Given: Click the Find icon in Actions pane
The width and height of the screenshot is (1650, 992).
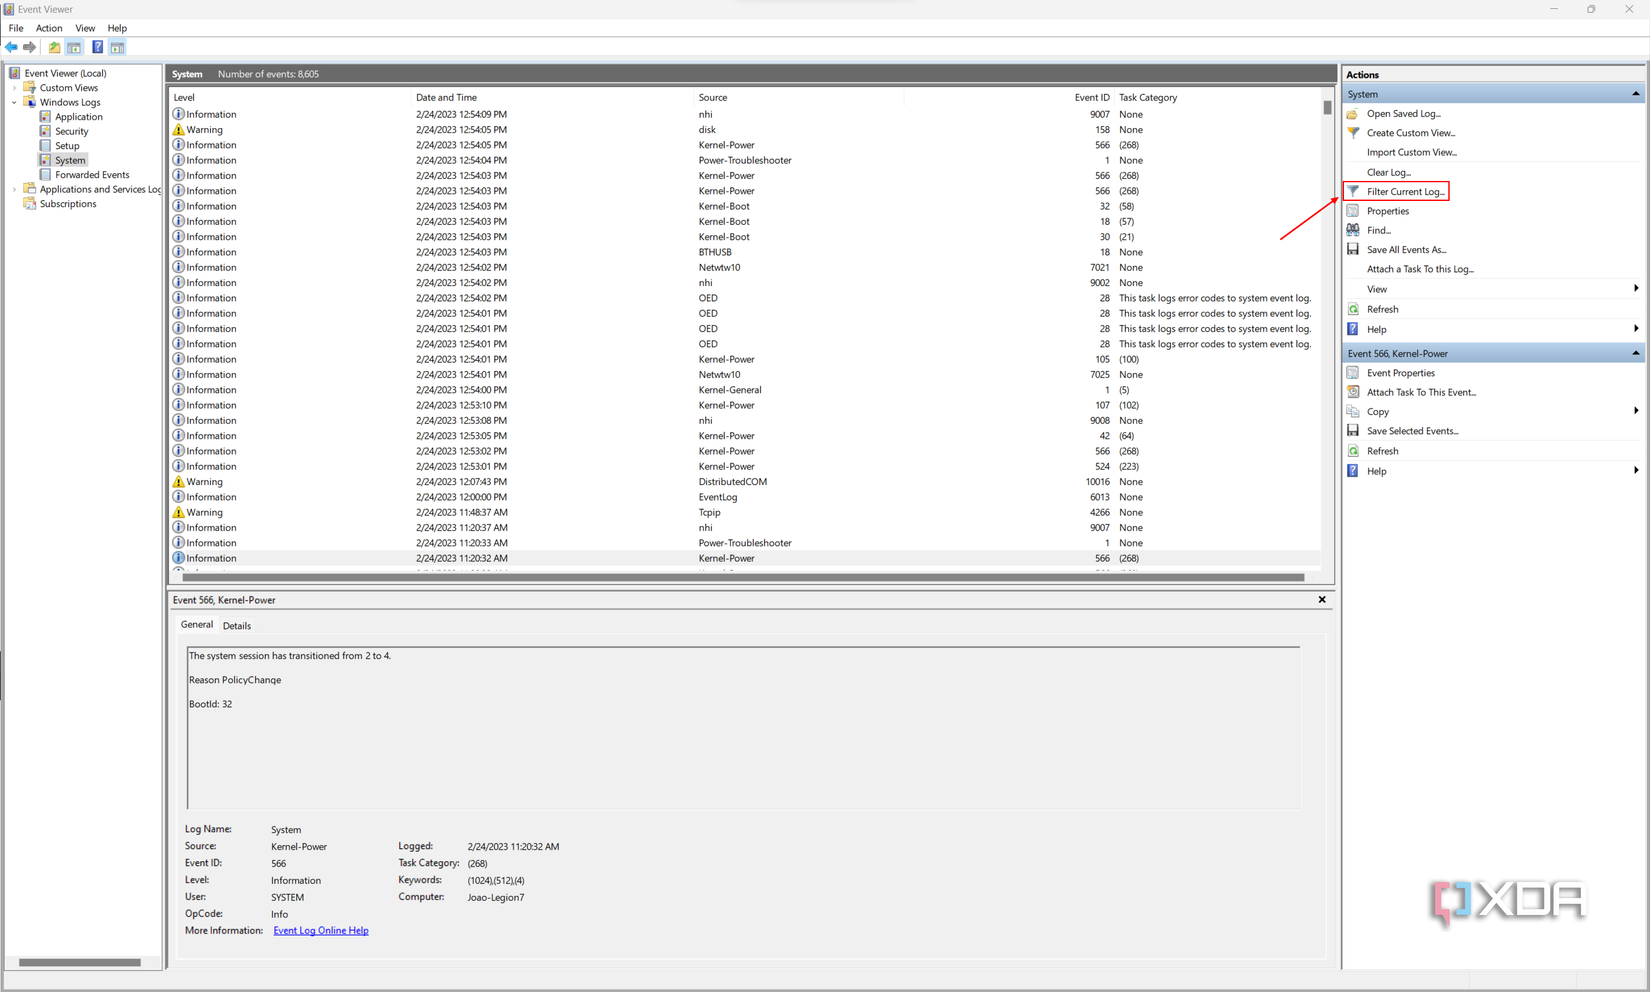Looking at the screenshot, I should point(1376,230).
